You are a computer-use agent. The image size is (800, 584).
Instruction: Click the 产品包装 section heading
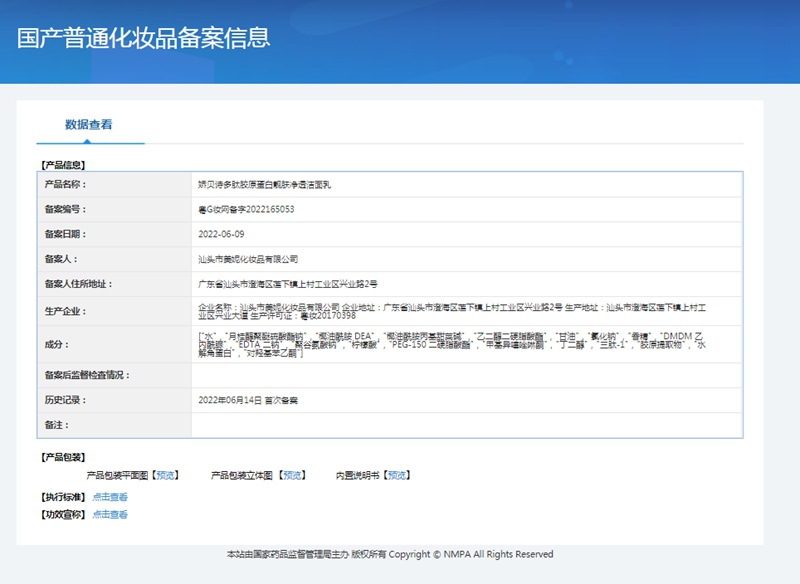(x=63, y=457)
